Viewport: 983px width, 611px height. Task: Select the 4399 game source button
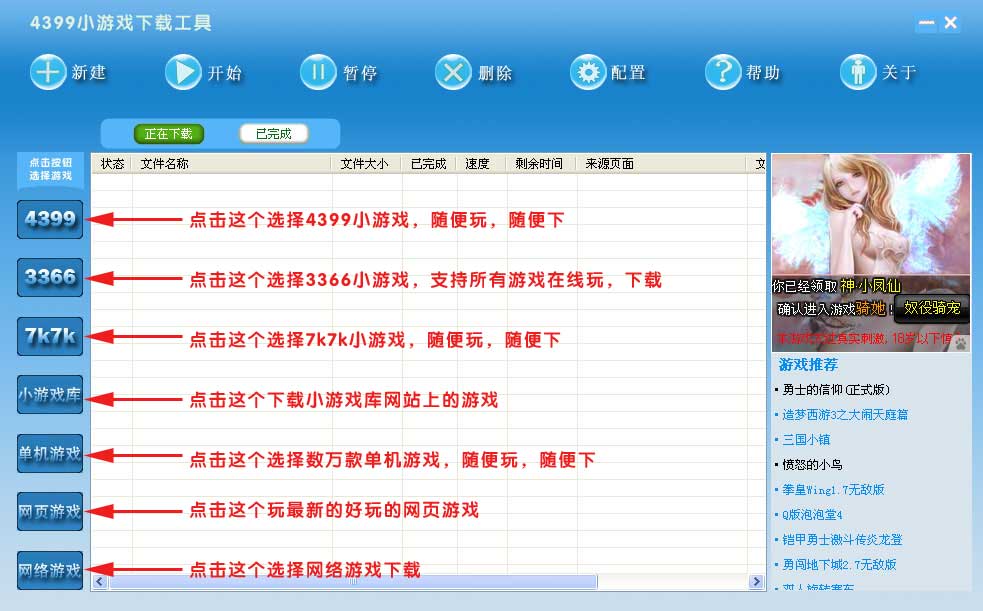[50, 219]
